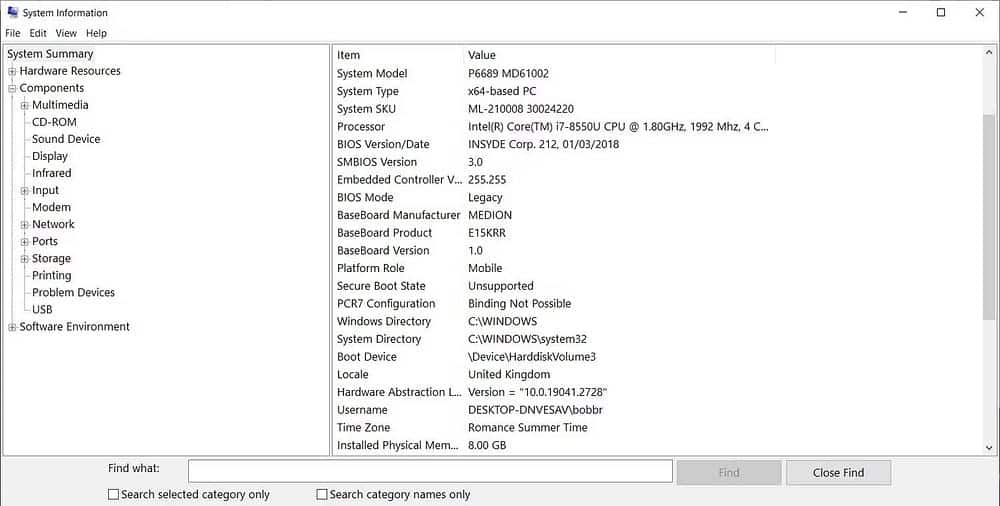Expand the Storage subcategory

click(24, 259)
